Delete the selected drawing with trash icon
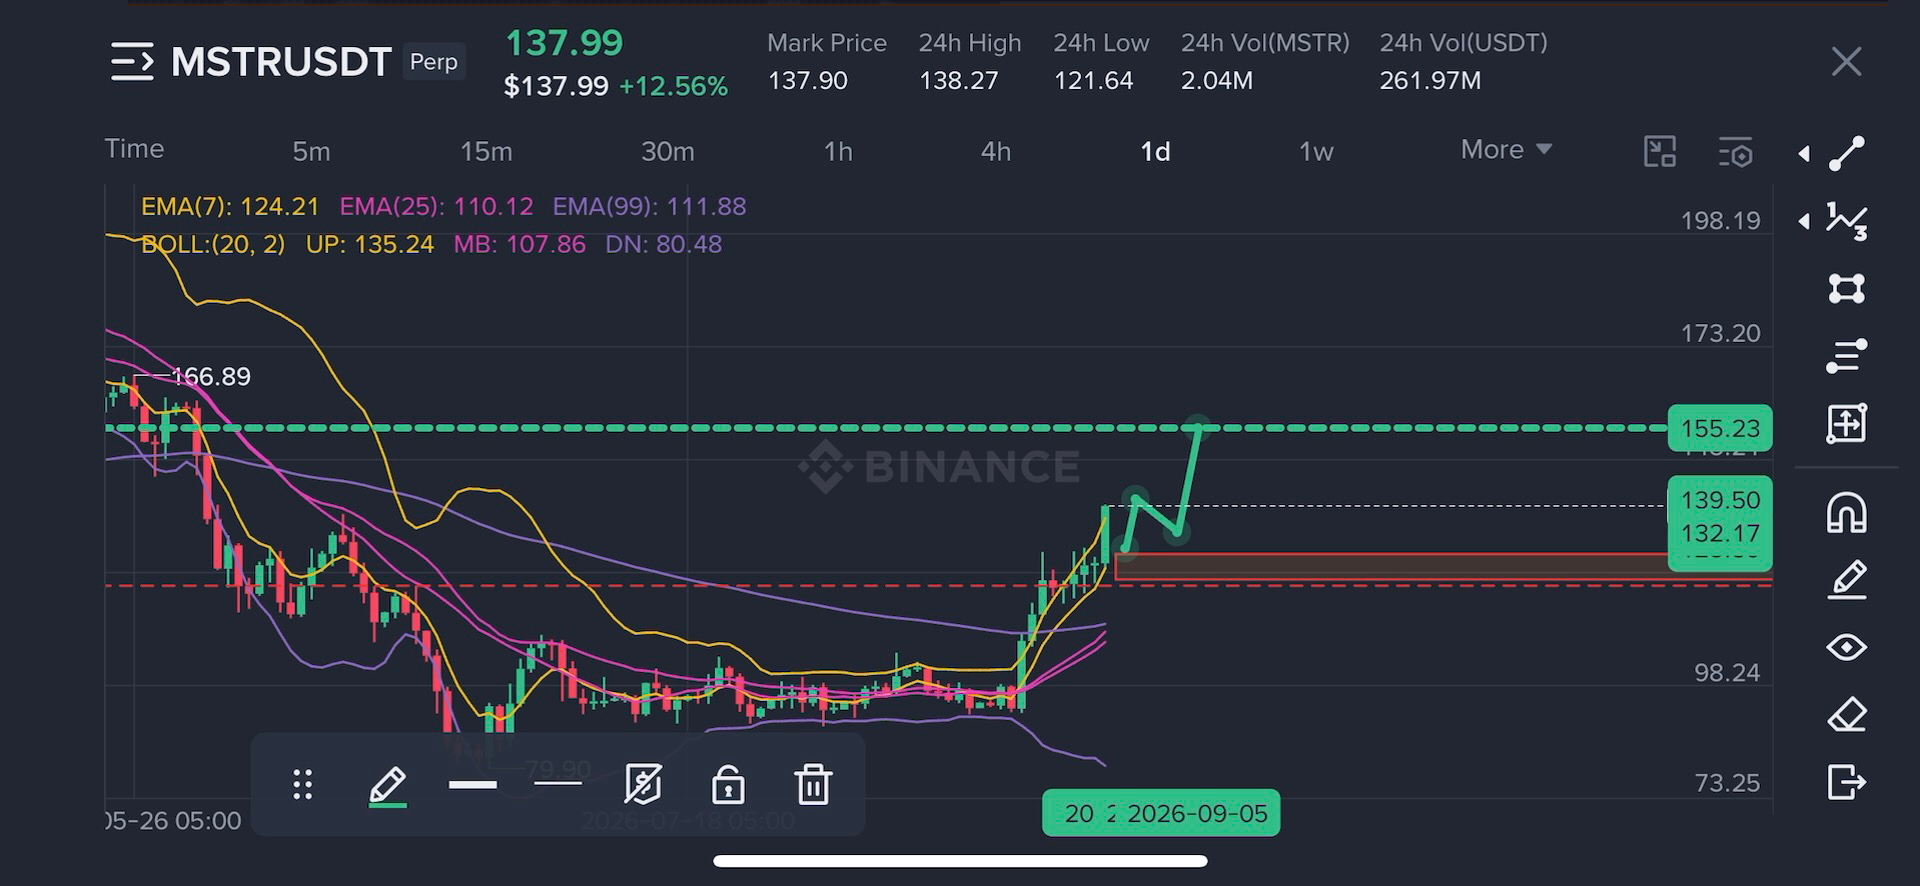This screenshot has width=1920, height=886. pos(813,785)
